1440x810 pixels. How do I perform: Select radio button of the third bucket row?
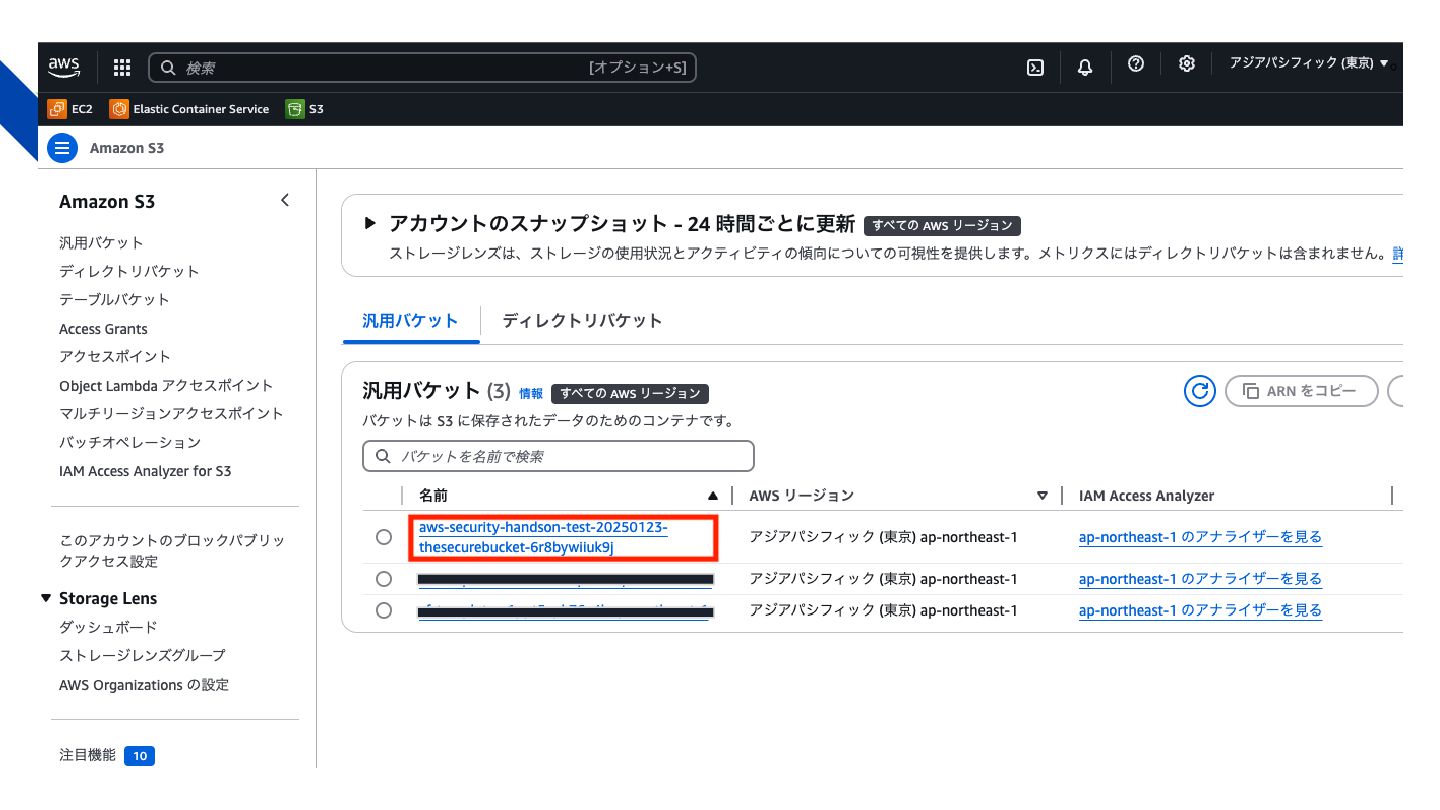pyautogui.click(x=384, y=610)
